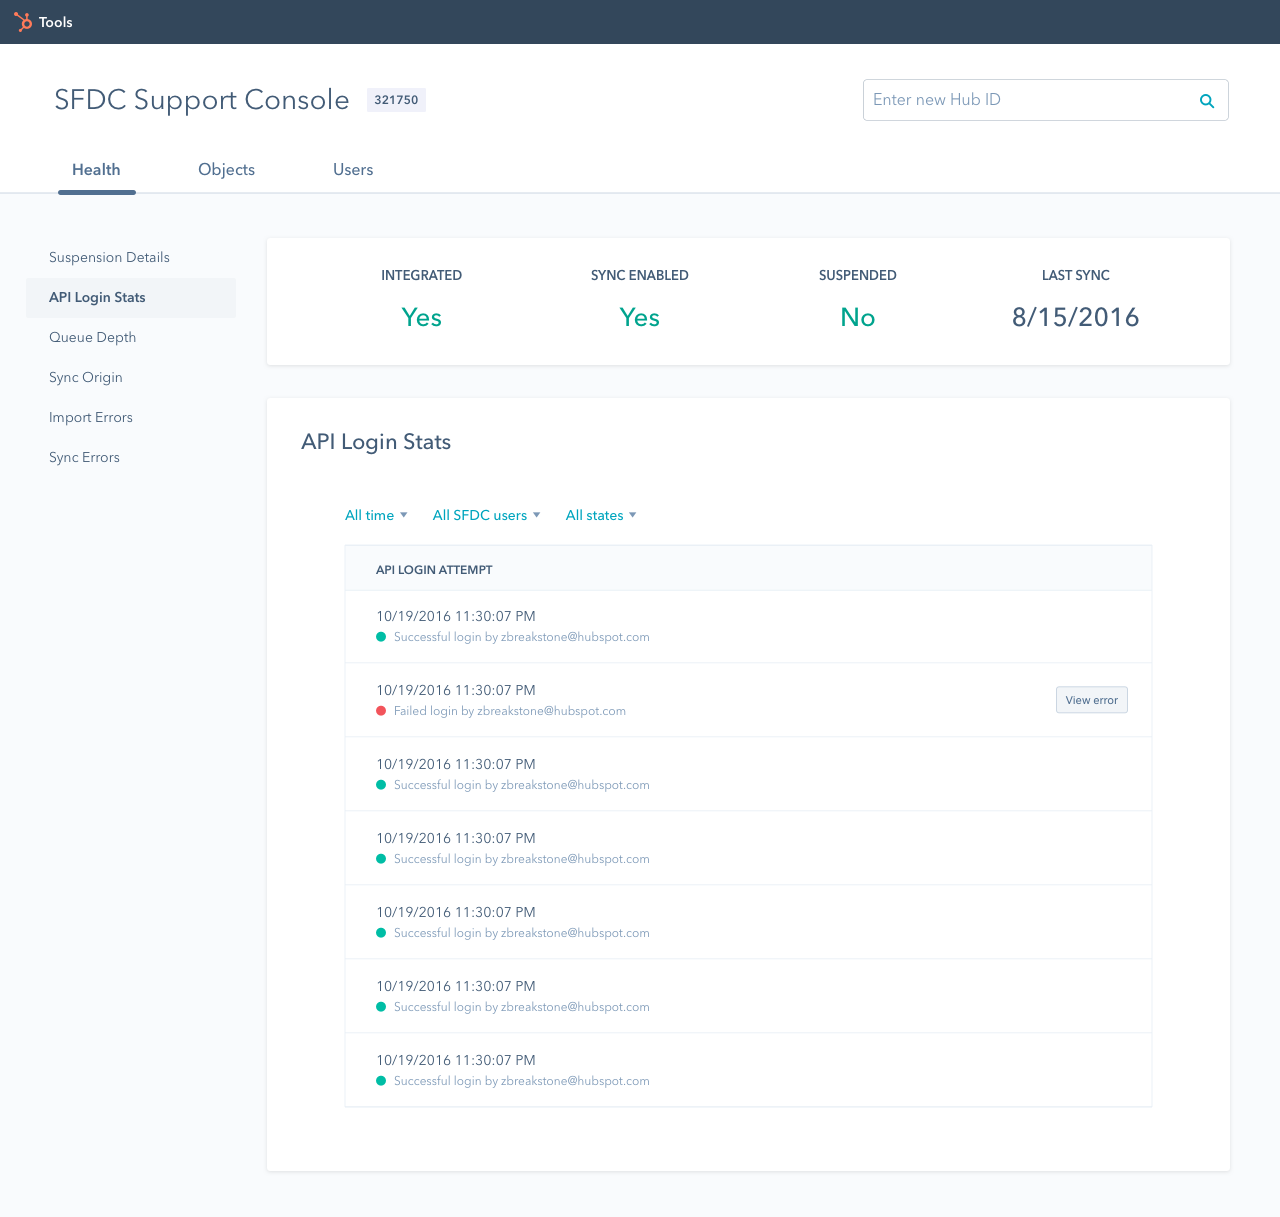Click the Last Sync date 8/15/2016
This screenshot has width=1280, height=1217.
coord(1075,317)
